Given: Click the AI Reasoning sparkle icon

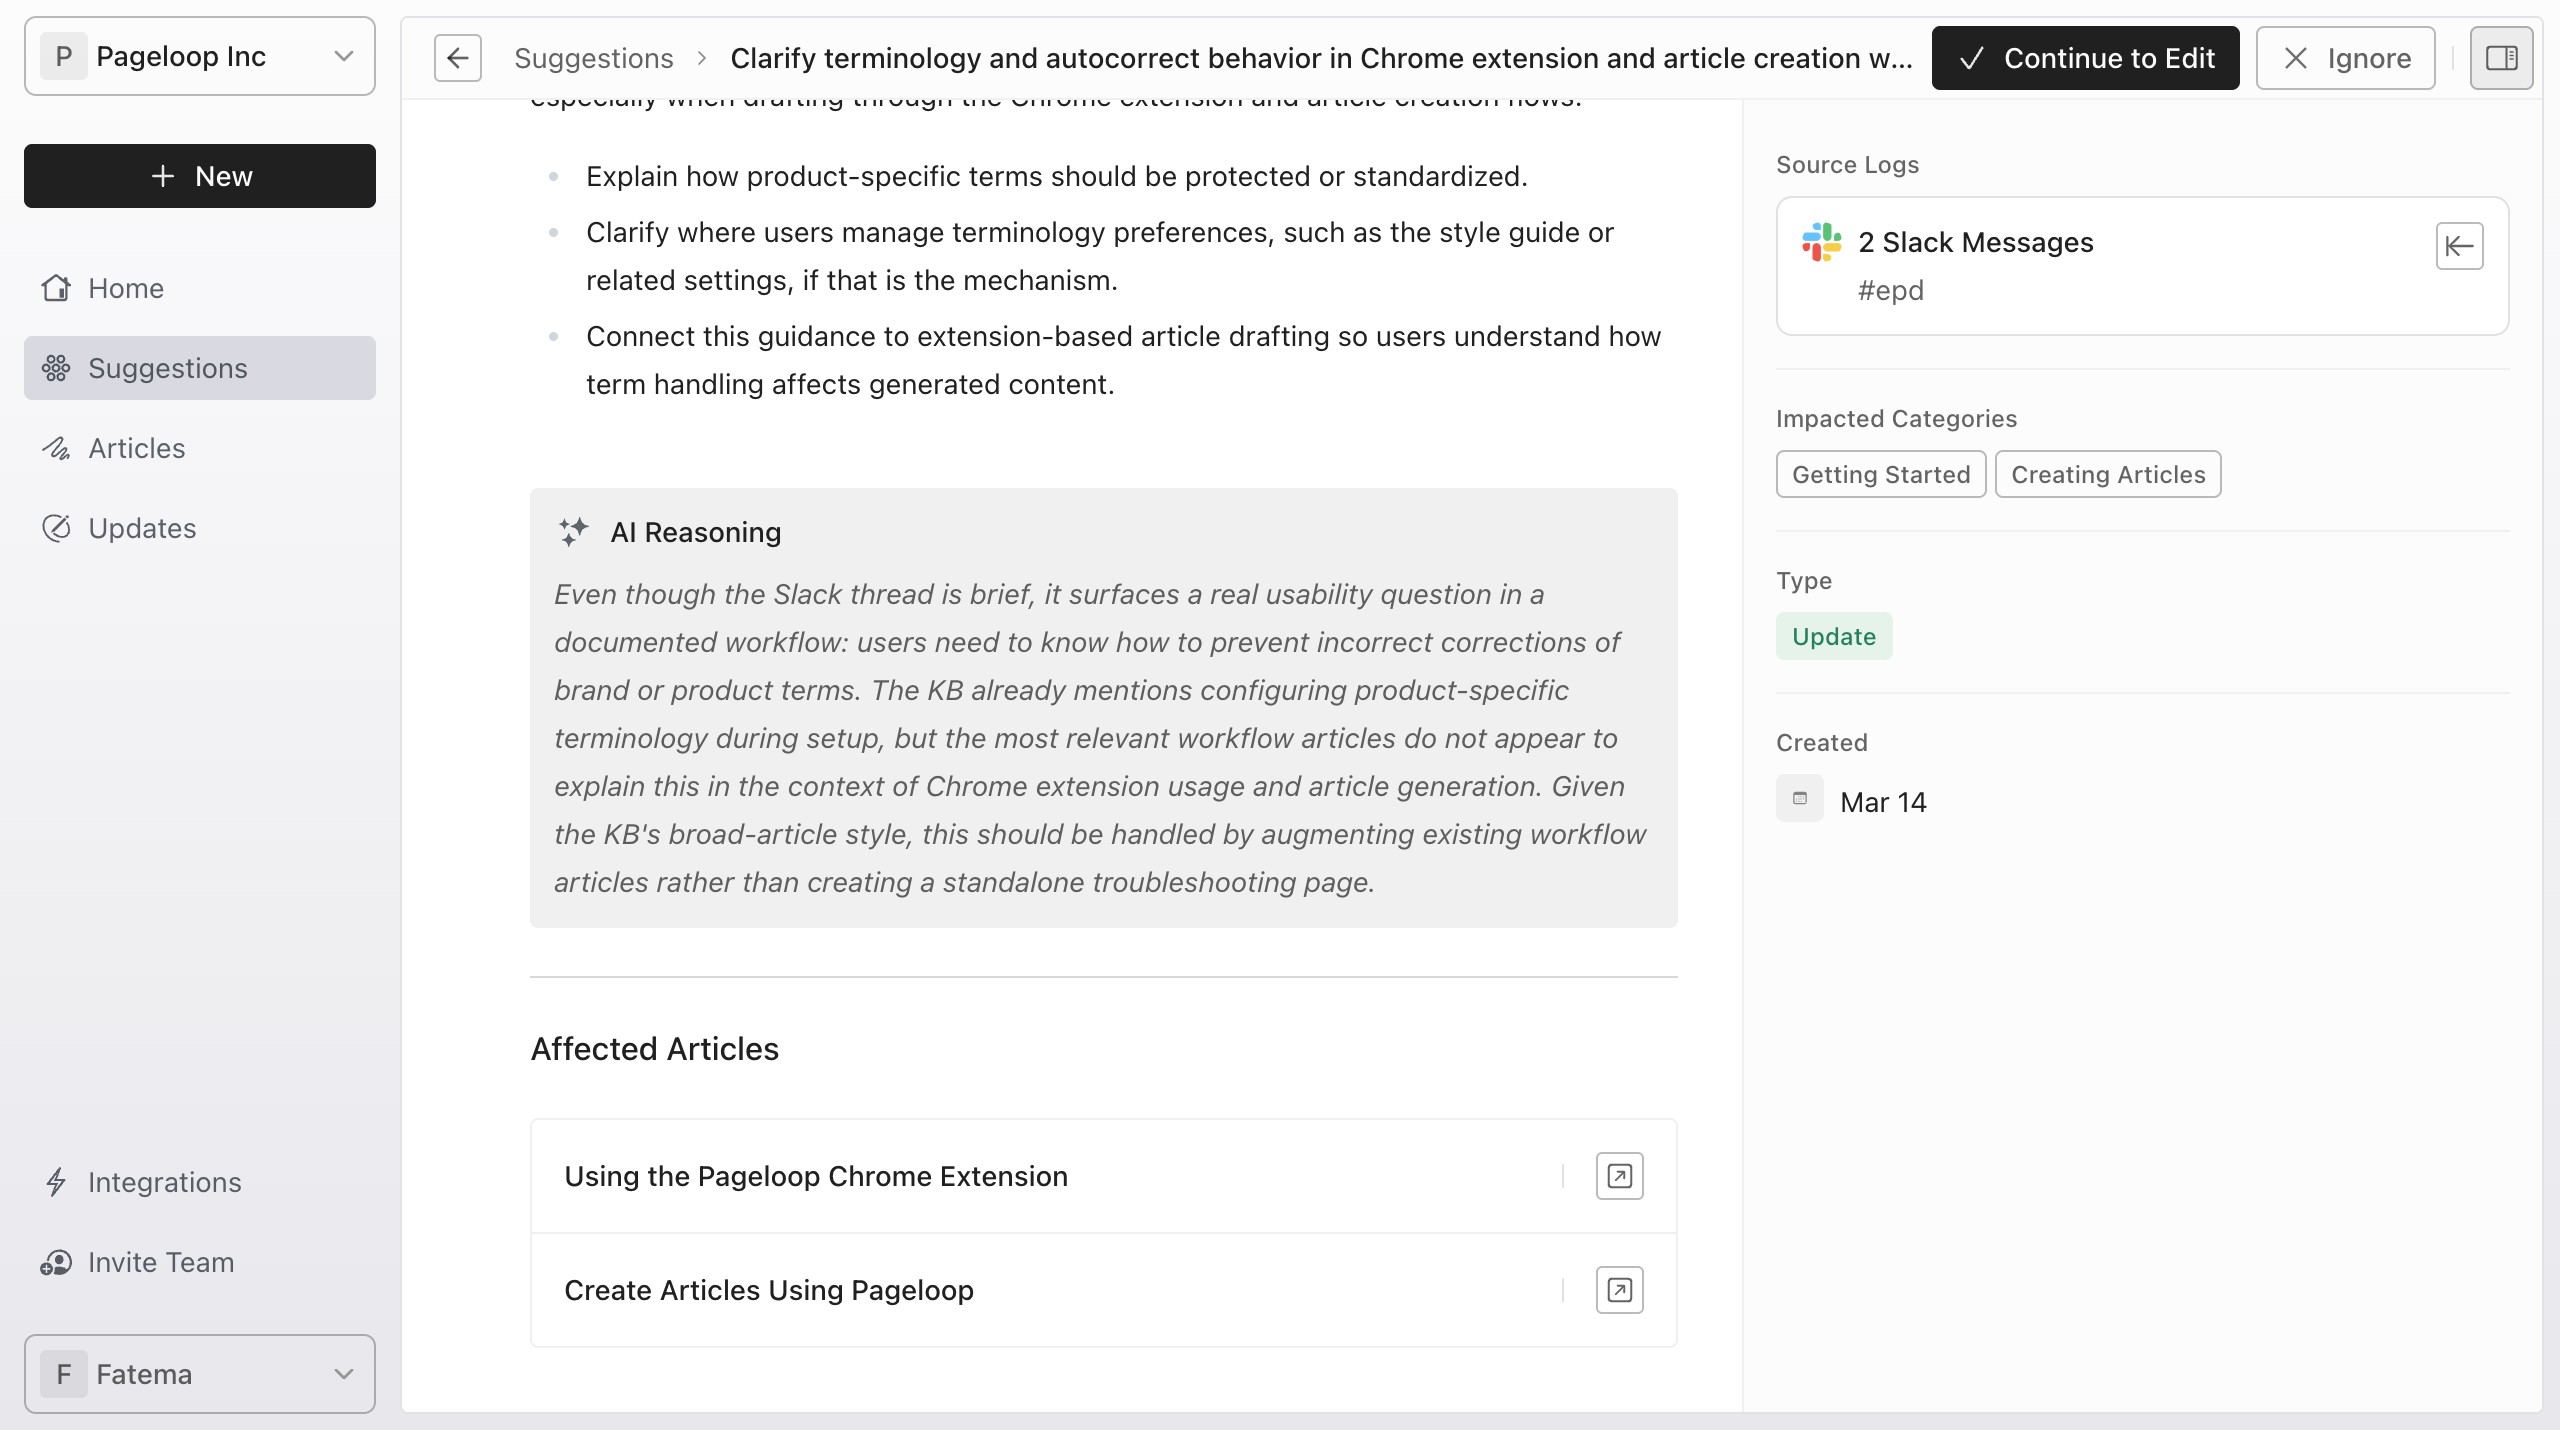Looking at the screenshot, I should click(574, 532).
